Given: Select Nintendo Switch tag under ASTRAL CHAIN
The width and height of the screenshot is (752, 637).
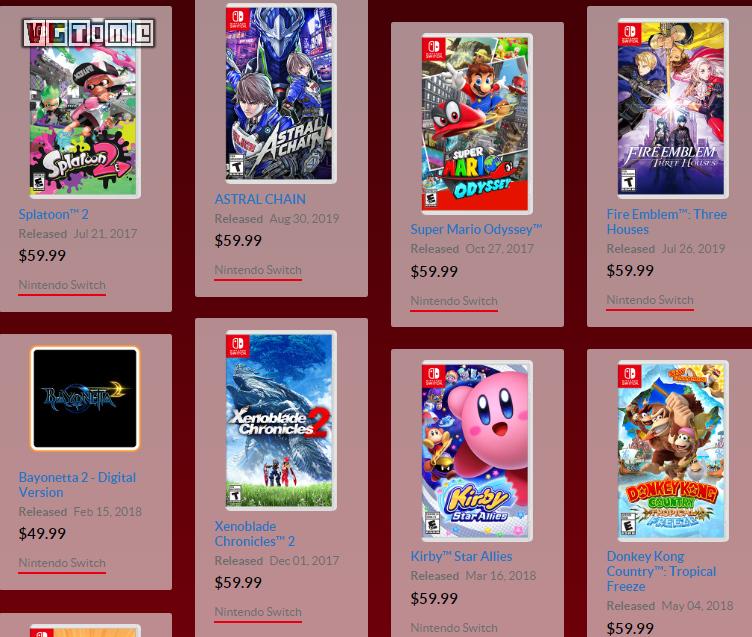Looking at the screenshot, I should (x=258, y=271).
